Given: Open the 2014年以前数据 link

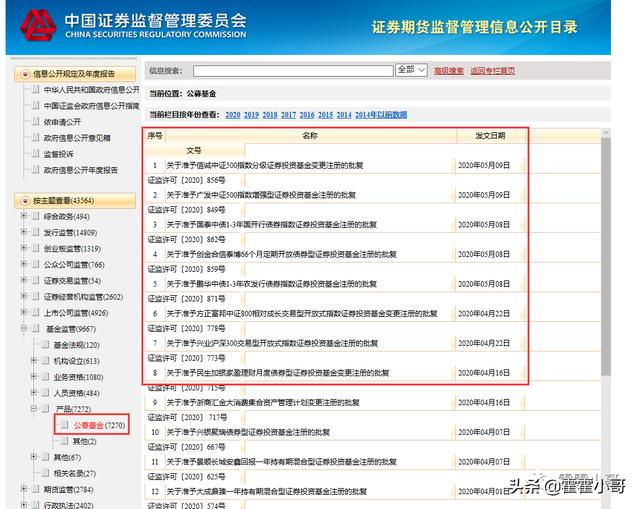Looking at the screenshot, I should pos(381,115).
